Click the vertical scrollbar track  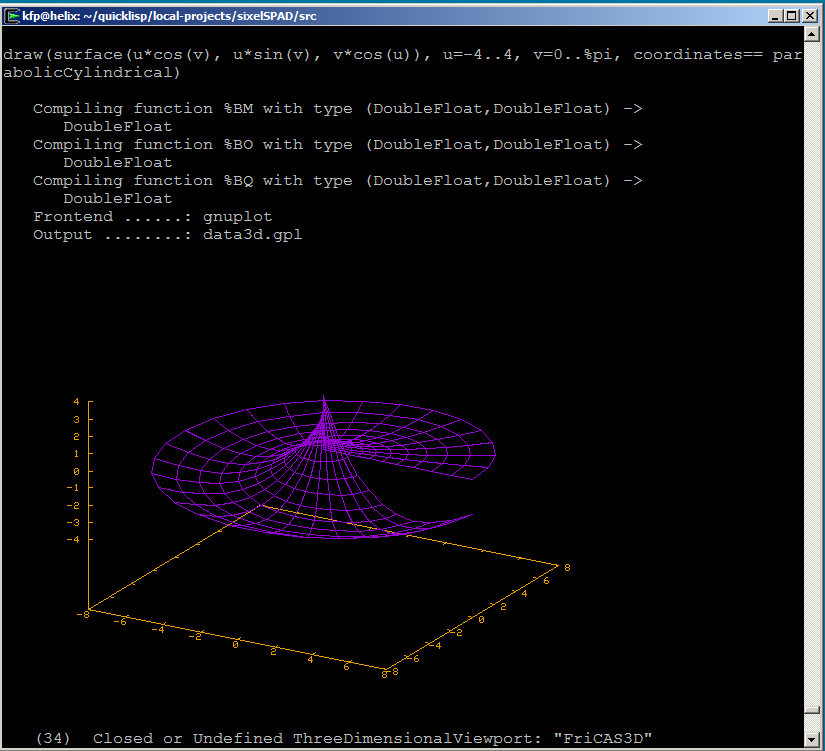pyautogui.click(x=810, y=400)
